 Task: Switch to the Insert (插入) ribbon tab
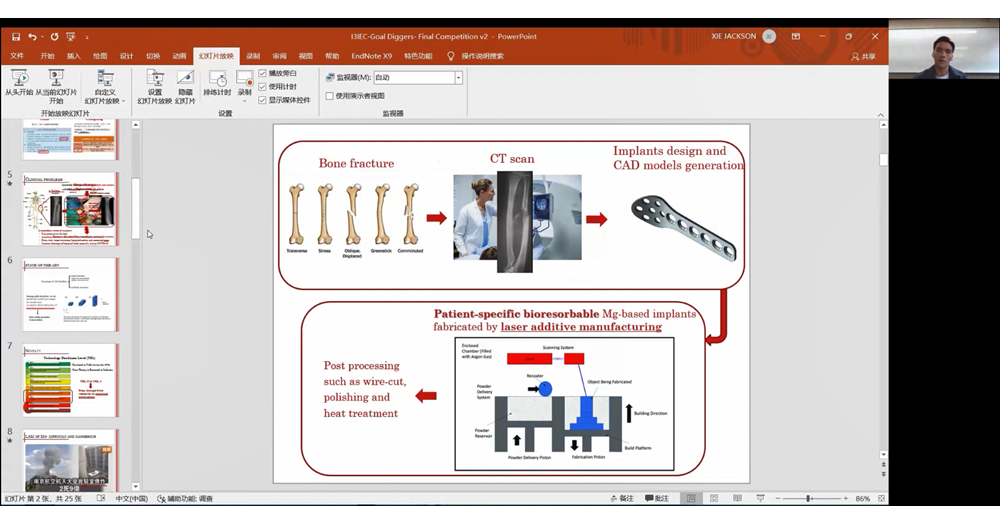[74, 56]
